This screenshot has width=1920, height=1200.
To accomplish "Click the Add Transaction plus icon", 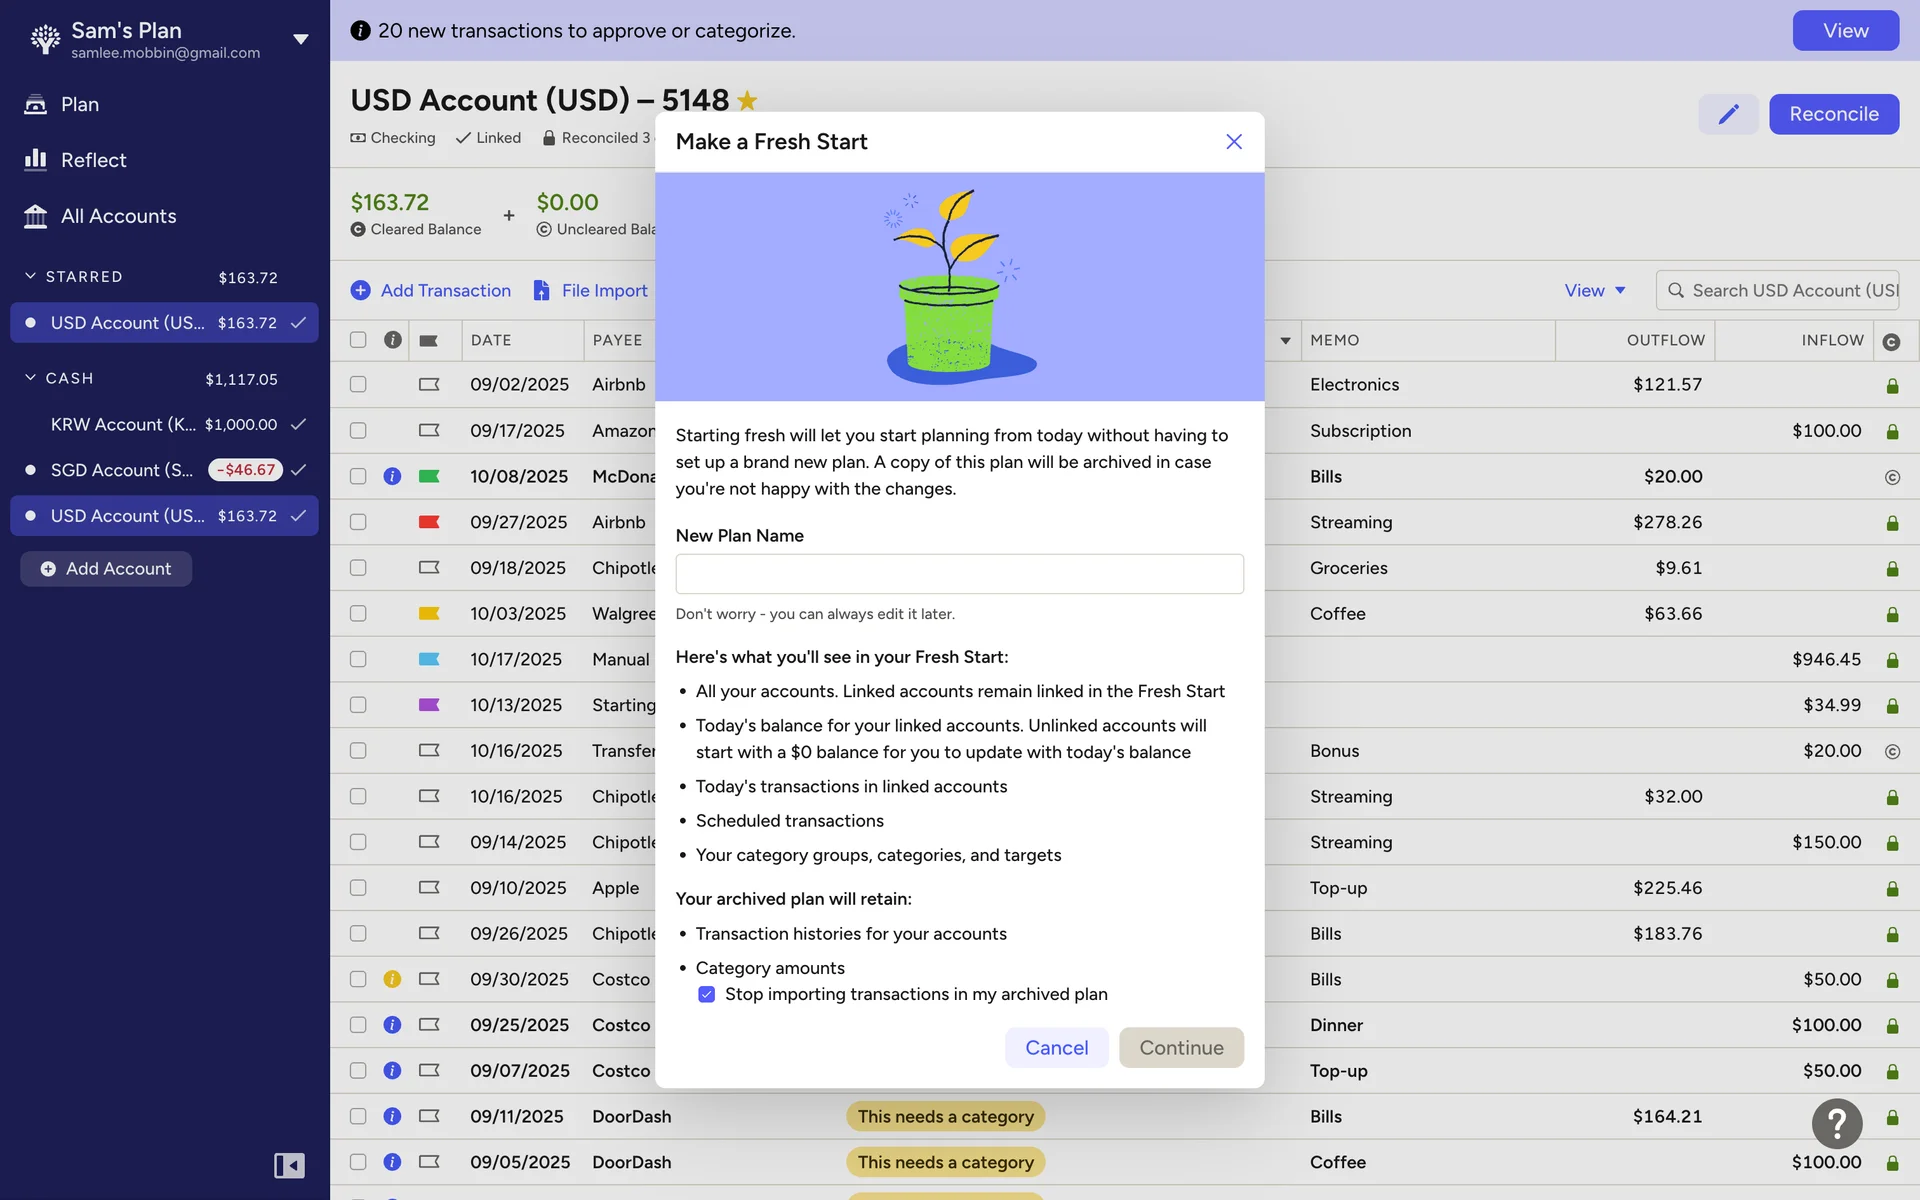I will tap(360, 290).
